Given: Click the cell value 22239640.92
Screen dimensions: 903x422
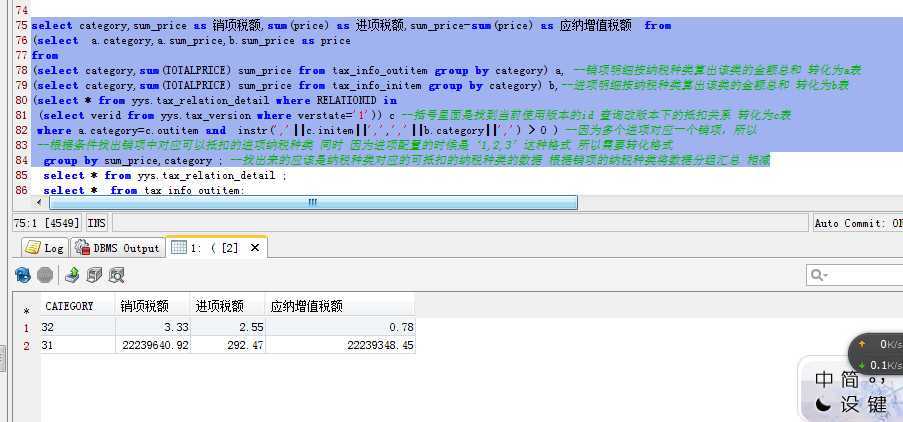Looking at the screenshot, I should tap(153, 345).
